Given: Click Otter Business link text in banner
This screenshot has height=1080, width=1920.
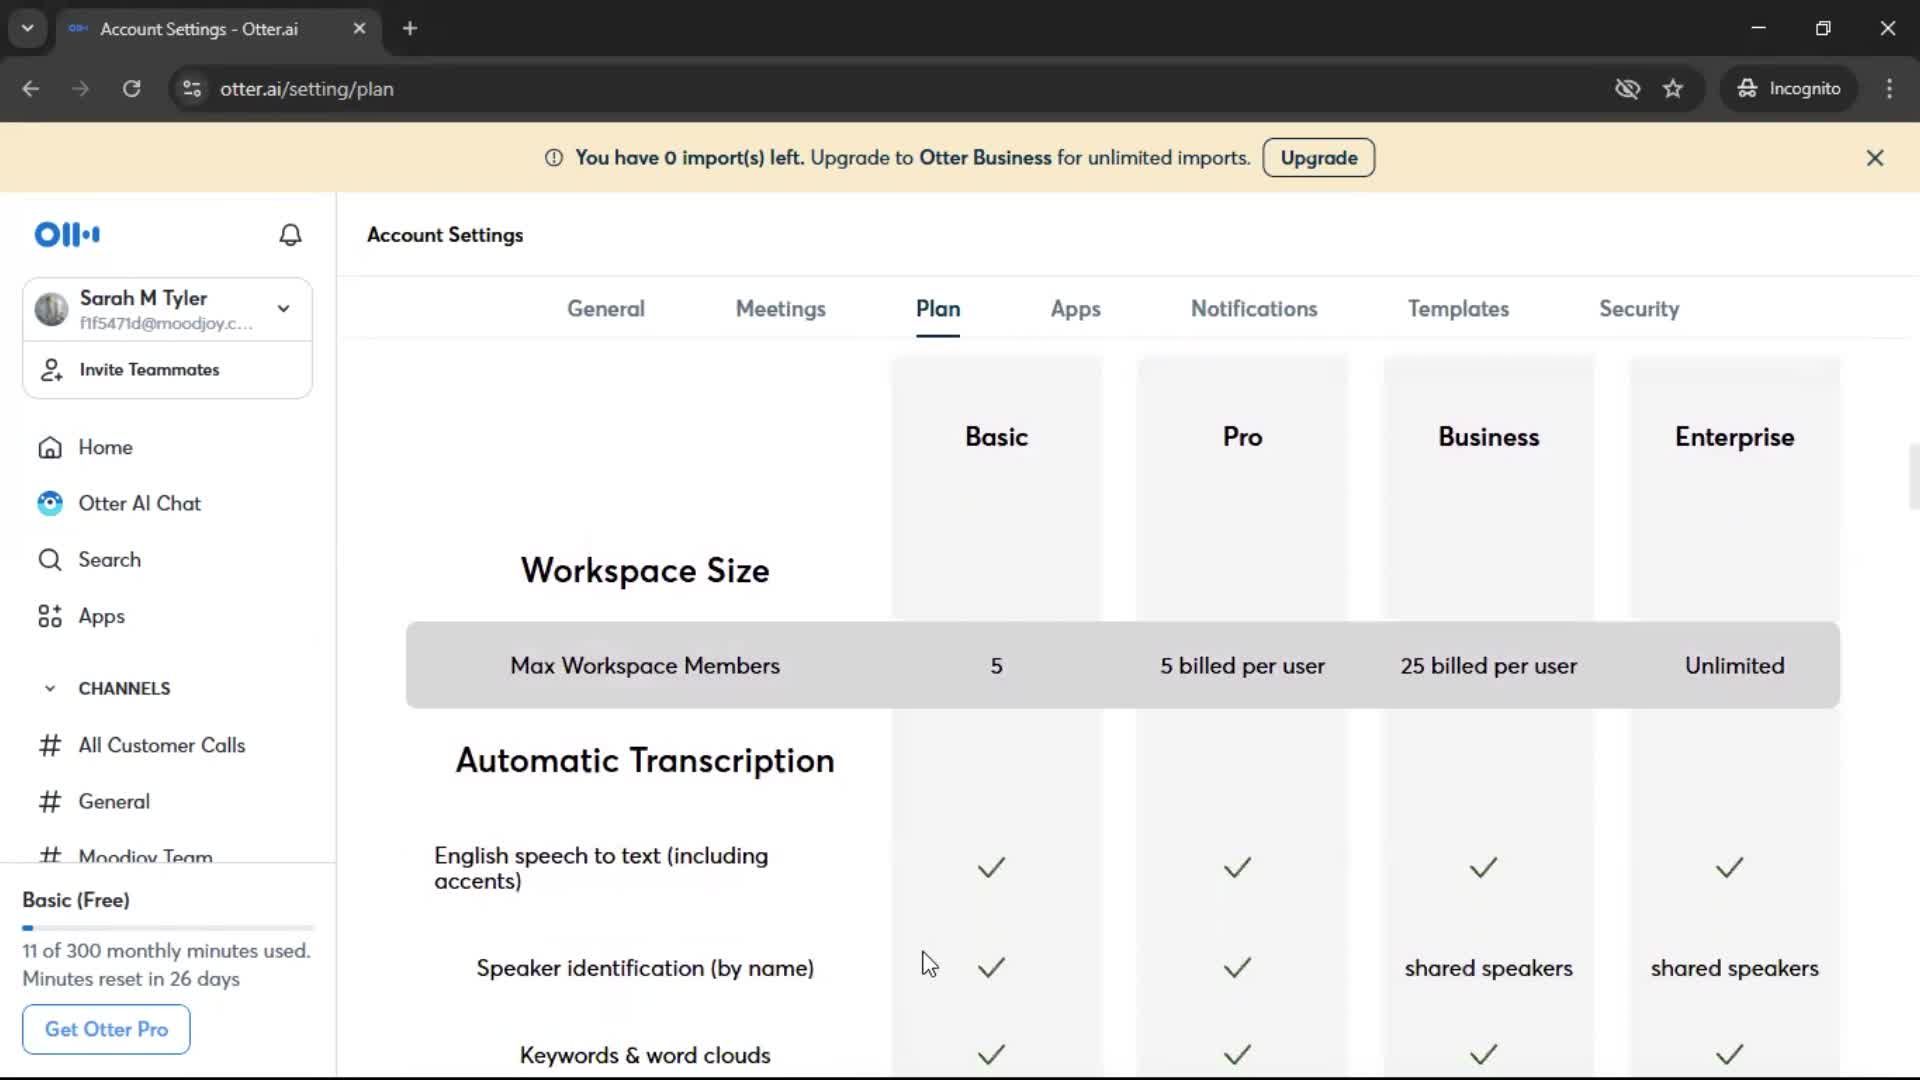Looking at the screenshot, I should (x=985, y=158).
